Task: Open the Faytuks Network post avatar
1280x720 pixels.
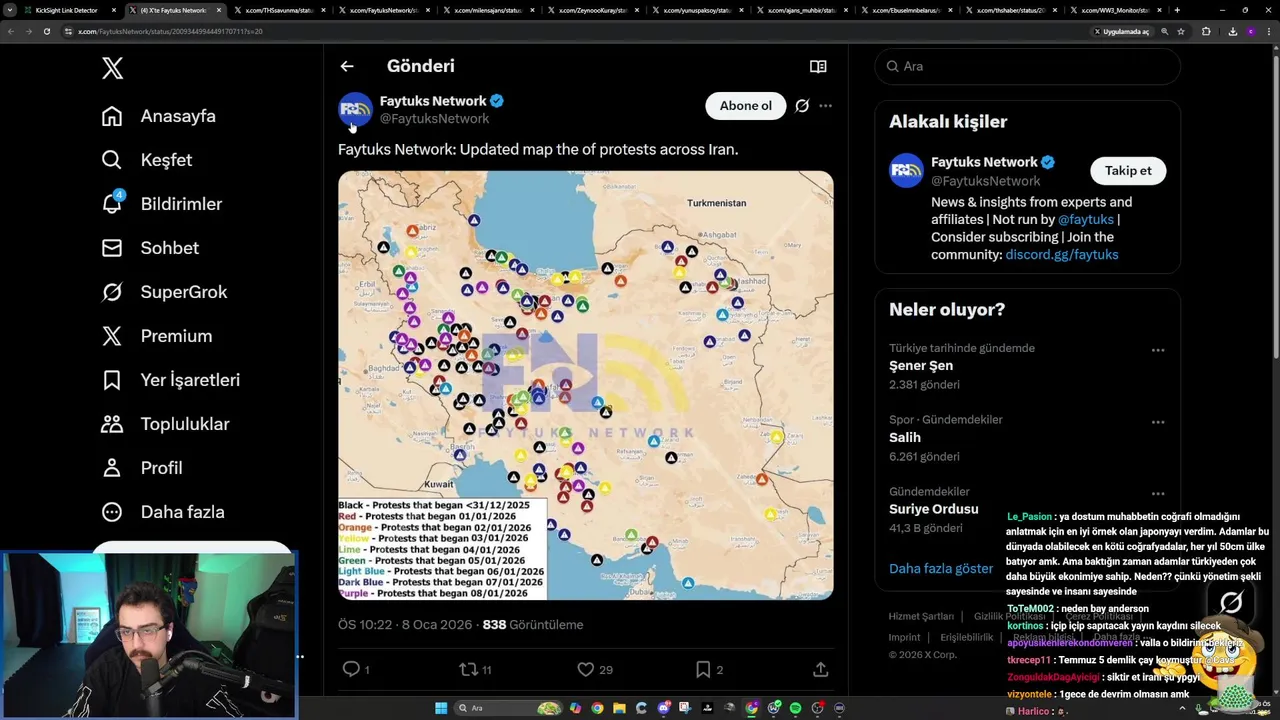Action: click(355, 110)
